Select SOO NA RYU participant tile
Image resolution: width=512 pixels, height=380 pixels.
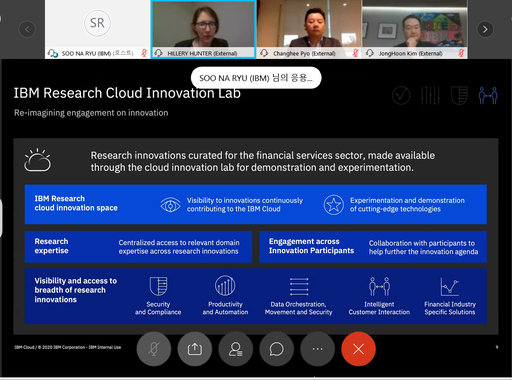(x=97, y=29)
